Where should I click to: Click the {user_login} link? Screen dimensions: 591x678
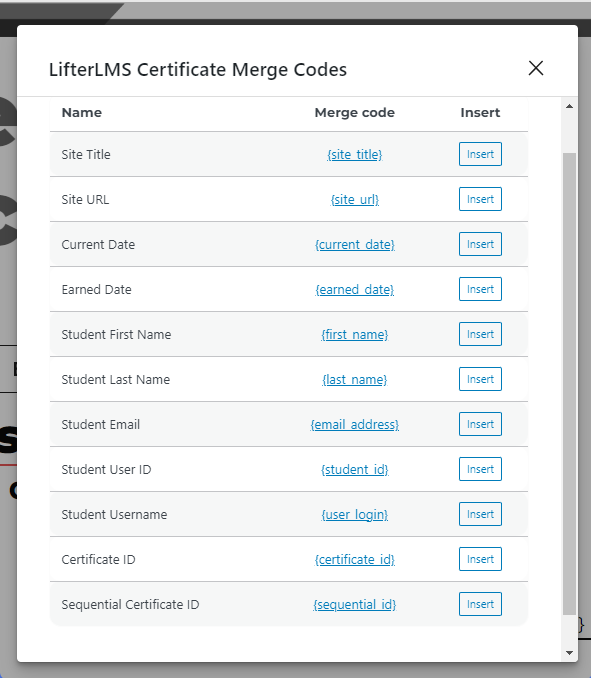[x=355, y=514]
